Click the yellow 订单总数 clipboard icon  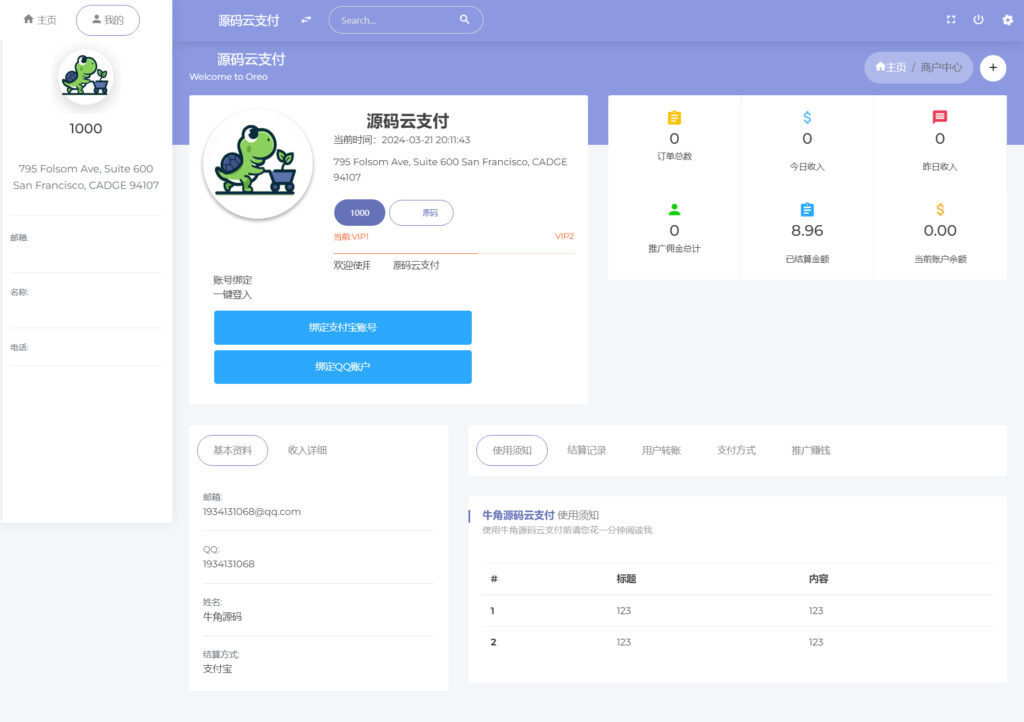(673, 117)
